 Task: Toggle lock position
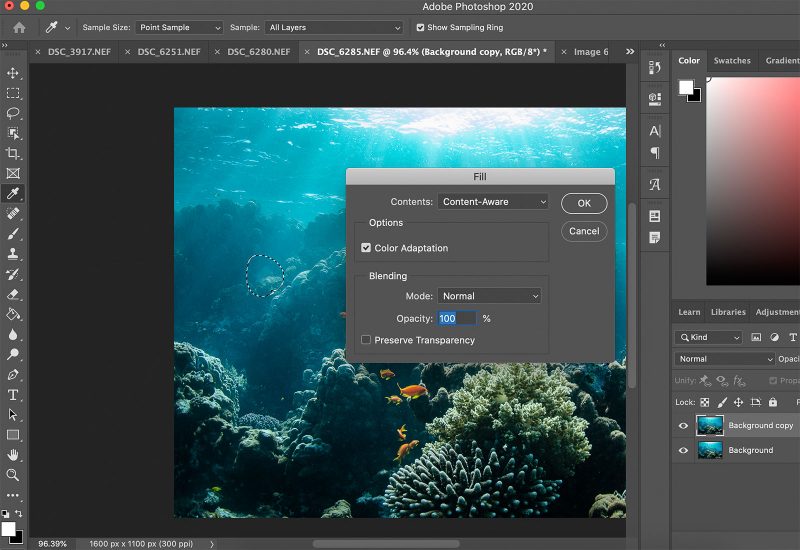738,402
